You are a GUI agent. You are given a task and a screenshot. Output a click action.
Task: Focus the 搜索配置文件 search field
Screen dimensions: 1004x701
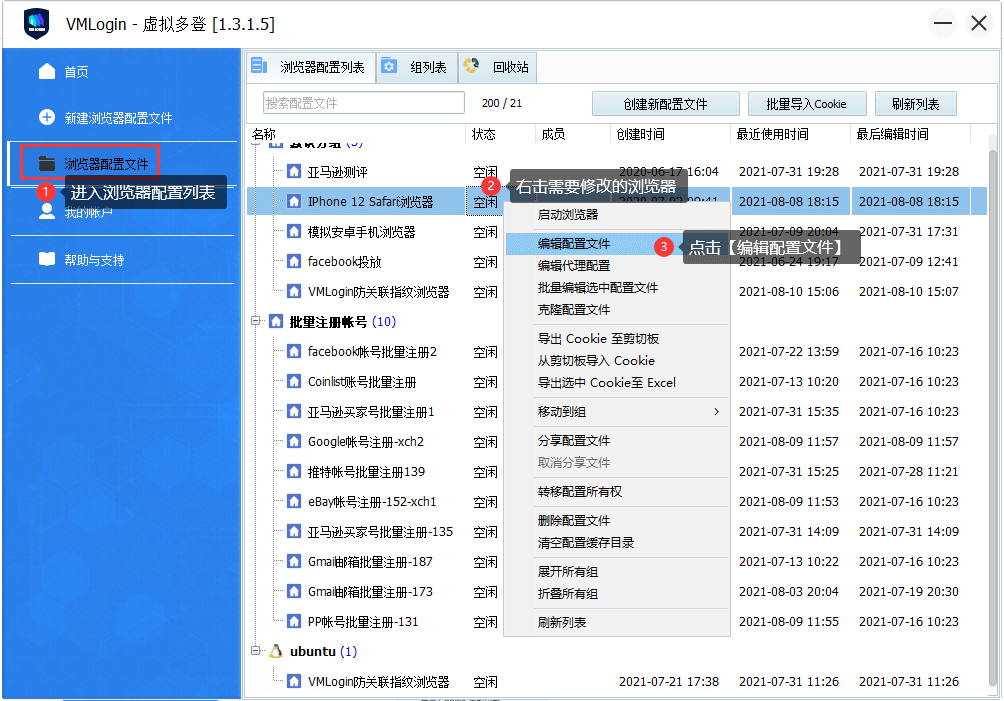(364, 103)
